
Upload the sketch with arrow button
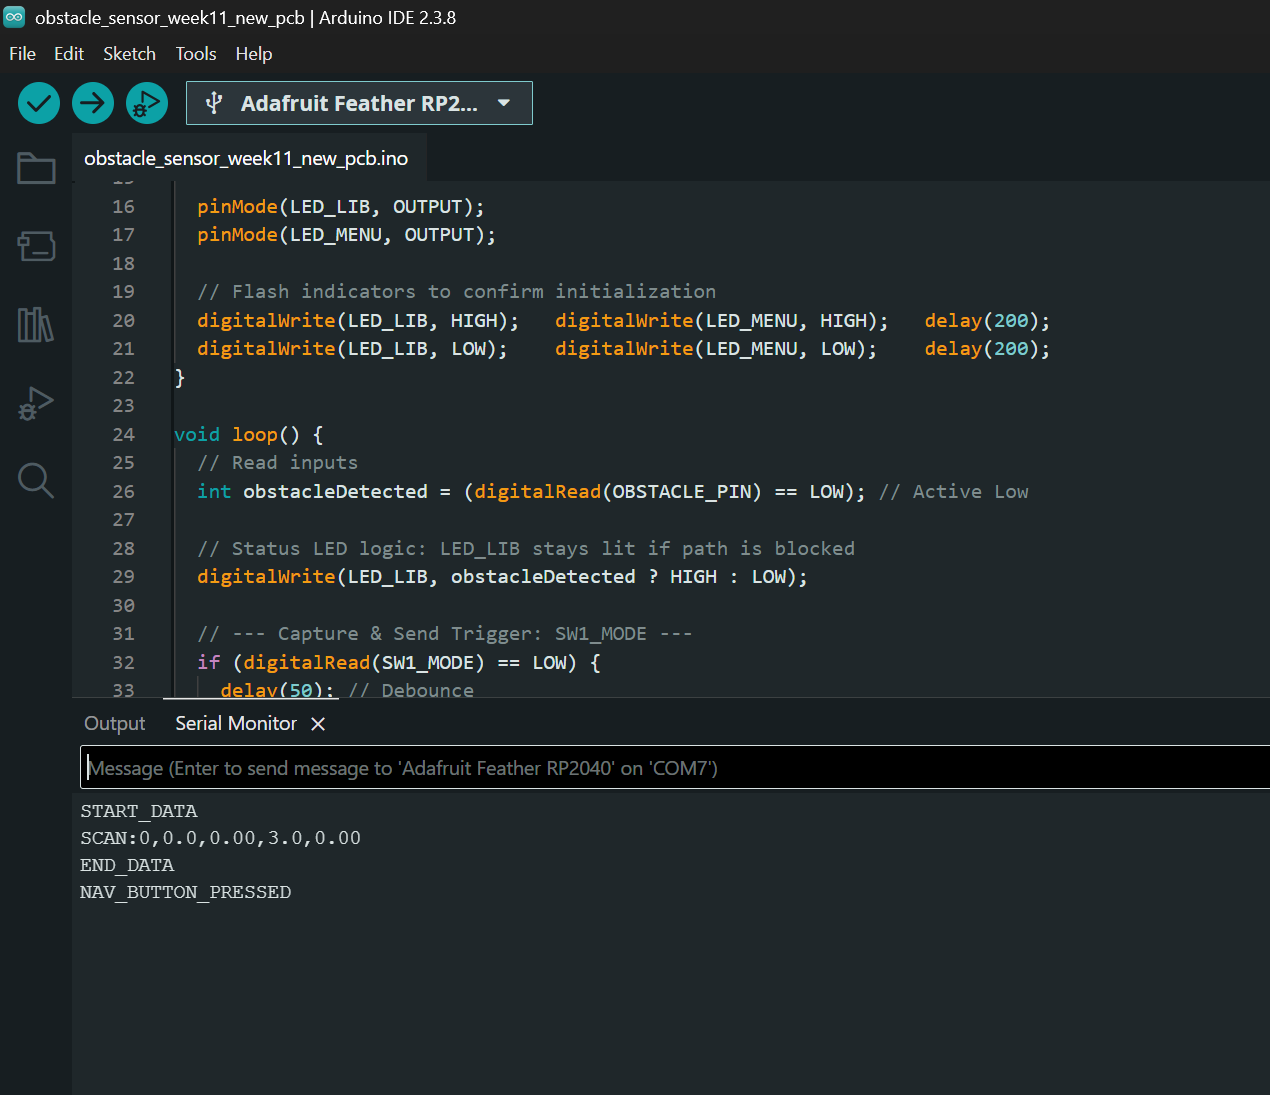[x=93, y=103]
